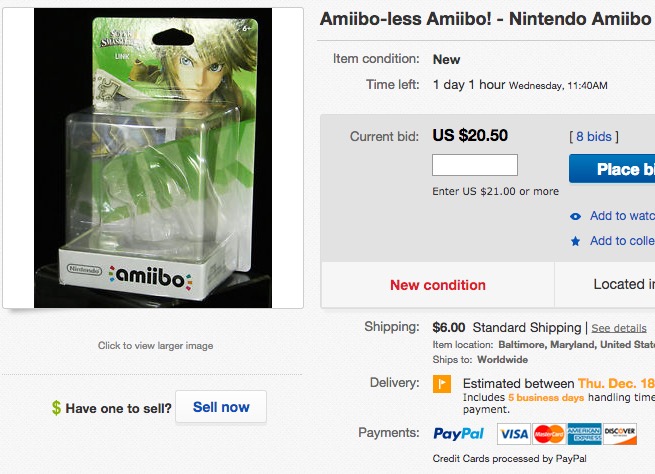Click the American Express card icon
Viewport: 655px width, 474px height.
click(584, 434)
